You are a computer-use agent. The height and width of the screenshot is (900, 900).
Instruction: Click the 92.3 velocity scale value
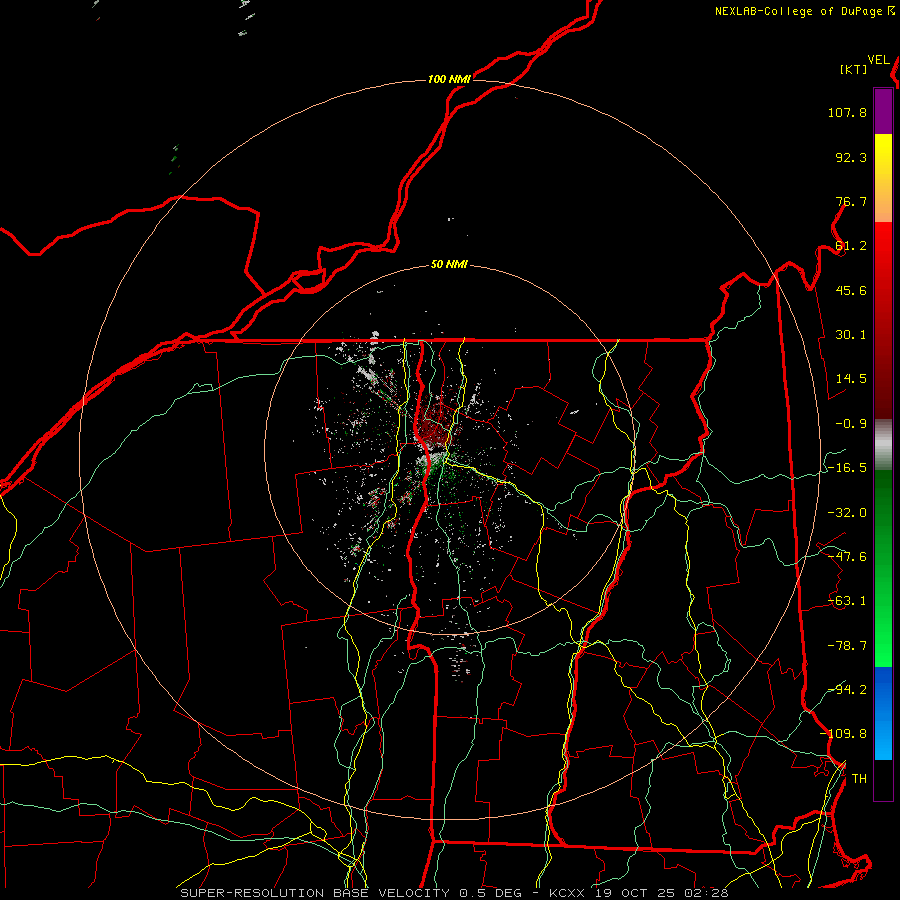pyautogui.click(x=851, y=157)
